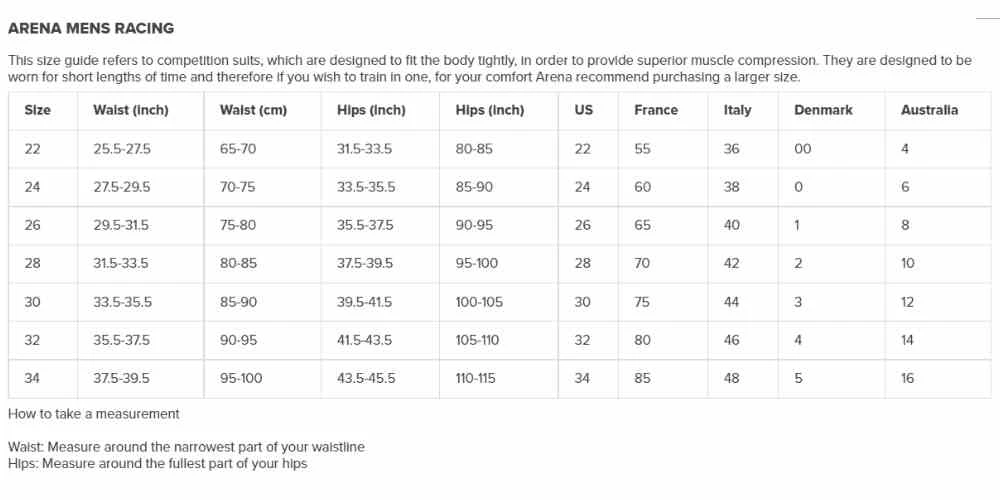
Task: Click the How to take a measurement text
Action: [94, 413]
